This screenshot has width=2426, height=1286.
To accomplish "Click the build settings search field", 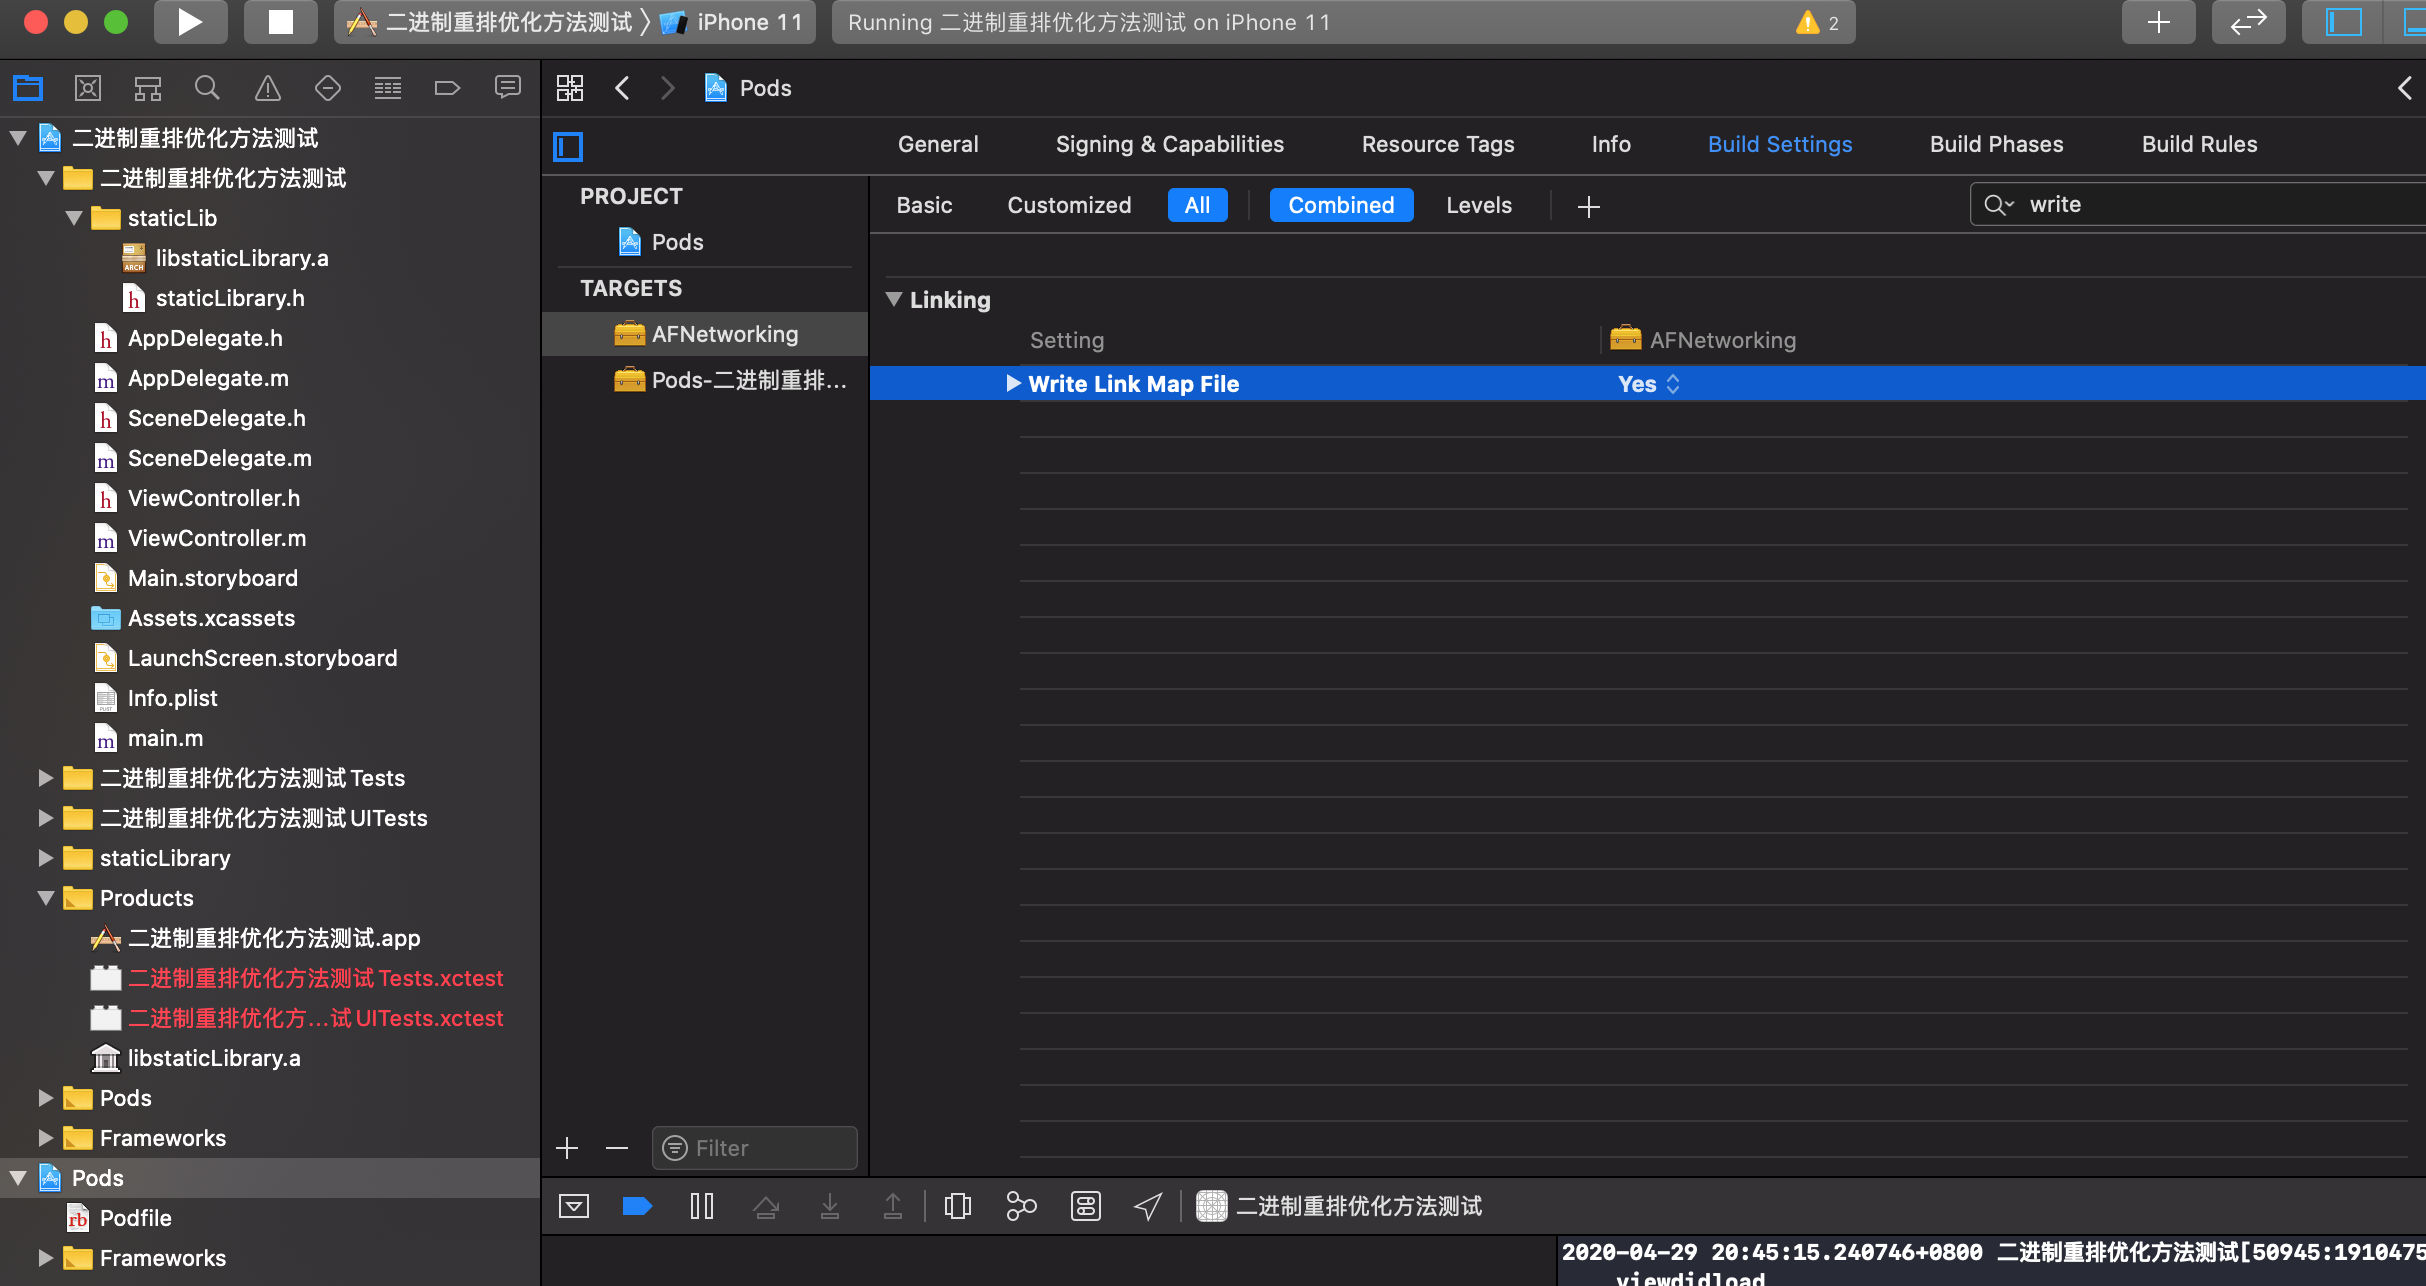I will (x=2198, y=204).
